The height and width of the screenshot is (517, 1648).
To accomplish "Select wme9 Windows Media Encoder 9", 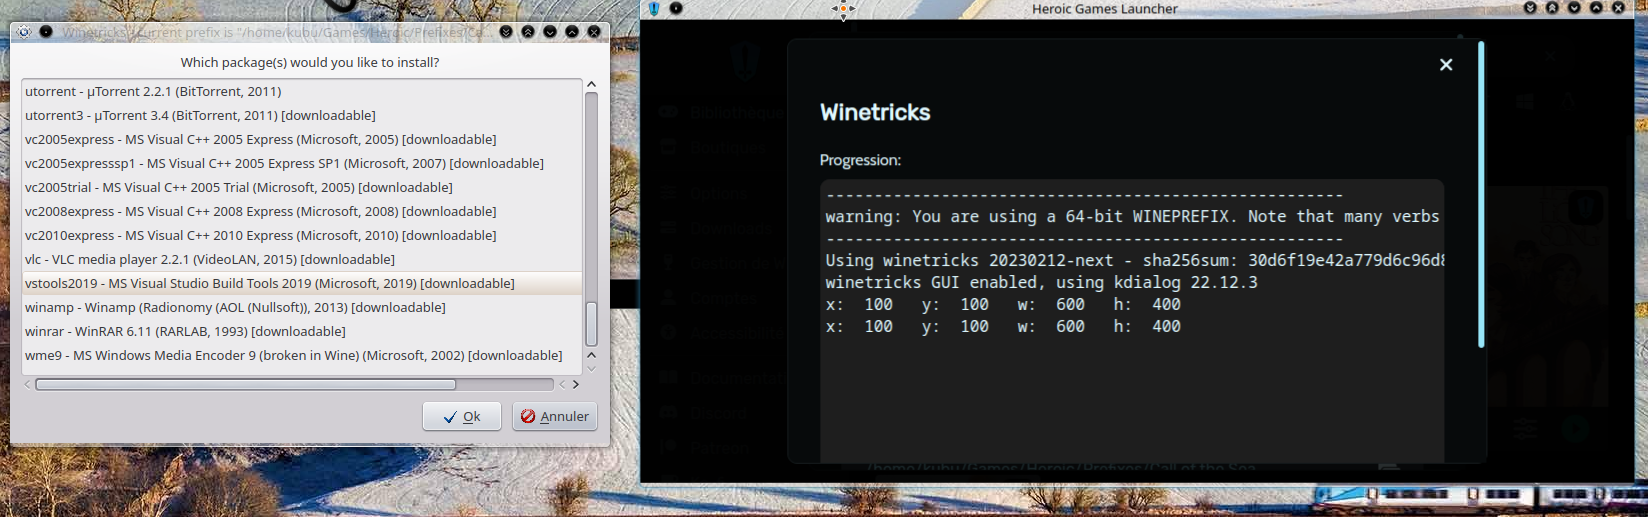I will click(301, 355).
